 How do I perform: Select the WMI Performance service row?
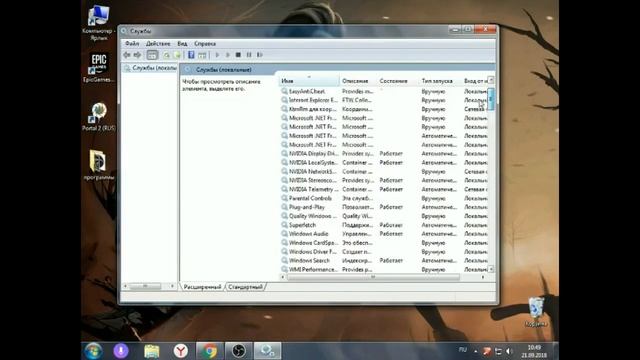[x=384, y=269]
